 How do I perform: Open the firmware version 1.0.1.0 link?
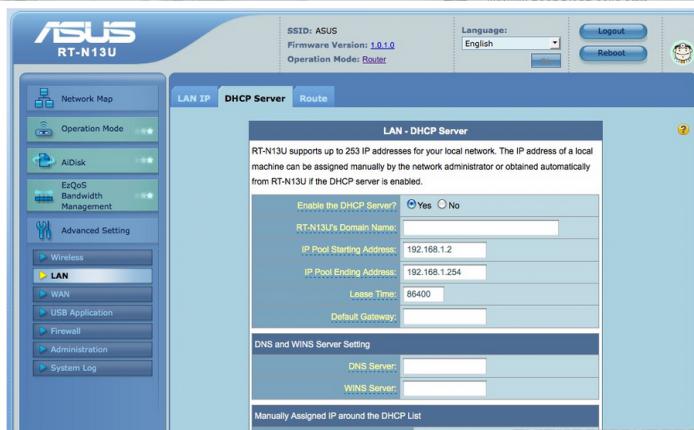point(382,45)
